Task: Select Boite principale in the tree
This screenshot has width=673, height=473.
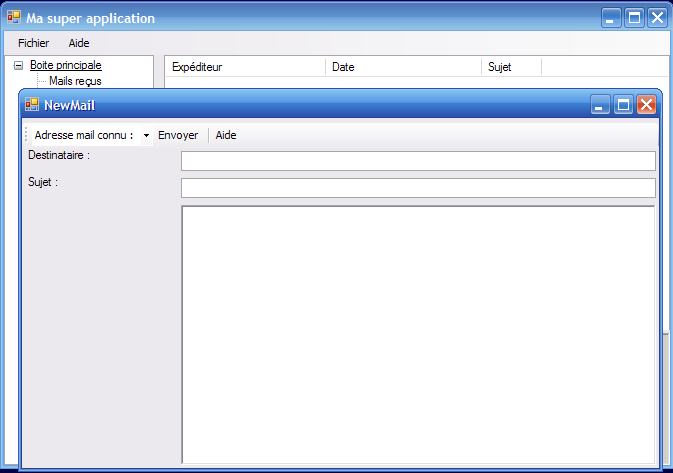Action: tap(65, 65)
